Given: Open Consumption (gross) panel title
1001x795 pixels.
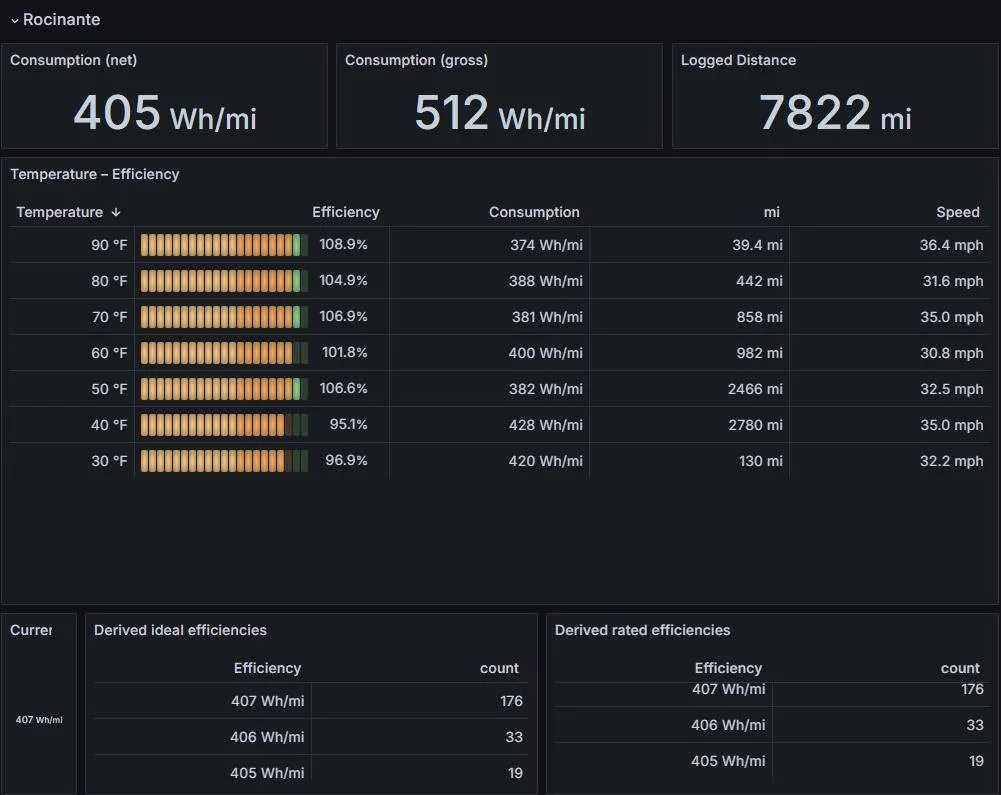Looking at the screenshot, I should click(416, 60).
